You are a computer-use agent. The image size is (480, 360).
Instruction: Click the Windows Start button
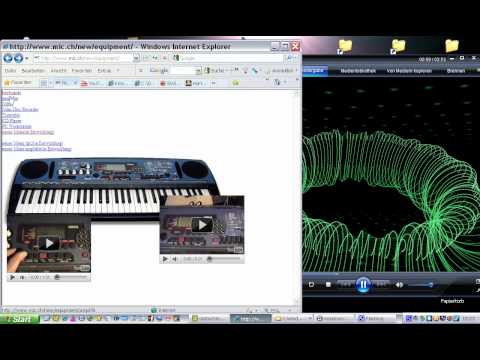20,319
